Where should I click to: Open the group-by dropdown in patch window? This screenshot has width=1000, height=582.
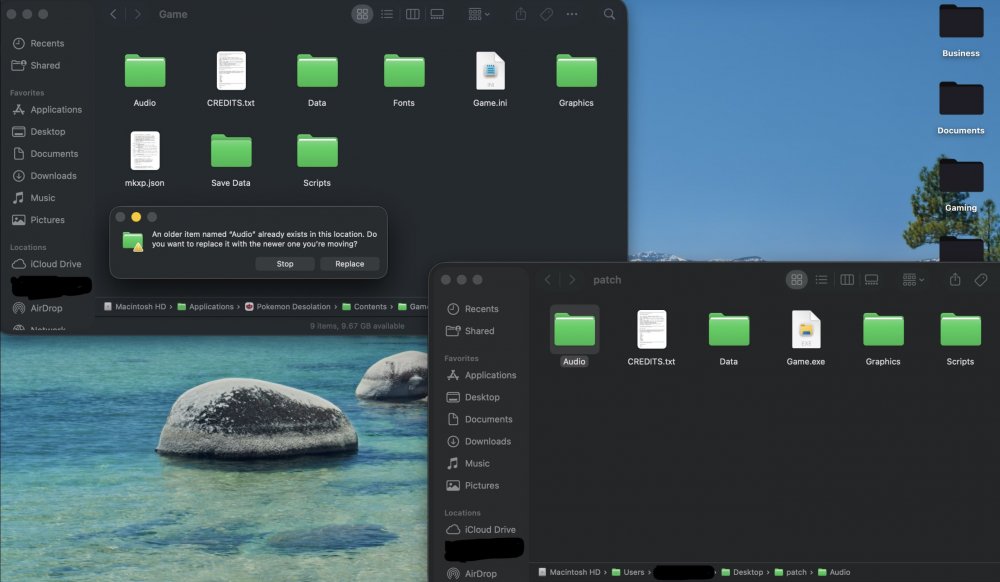tap(913, 280)
